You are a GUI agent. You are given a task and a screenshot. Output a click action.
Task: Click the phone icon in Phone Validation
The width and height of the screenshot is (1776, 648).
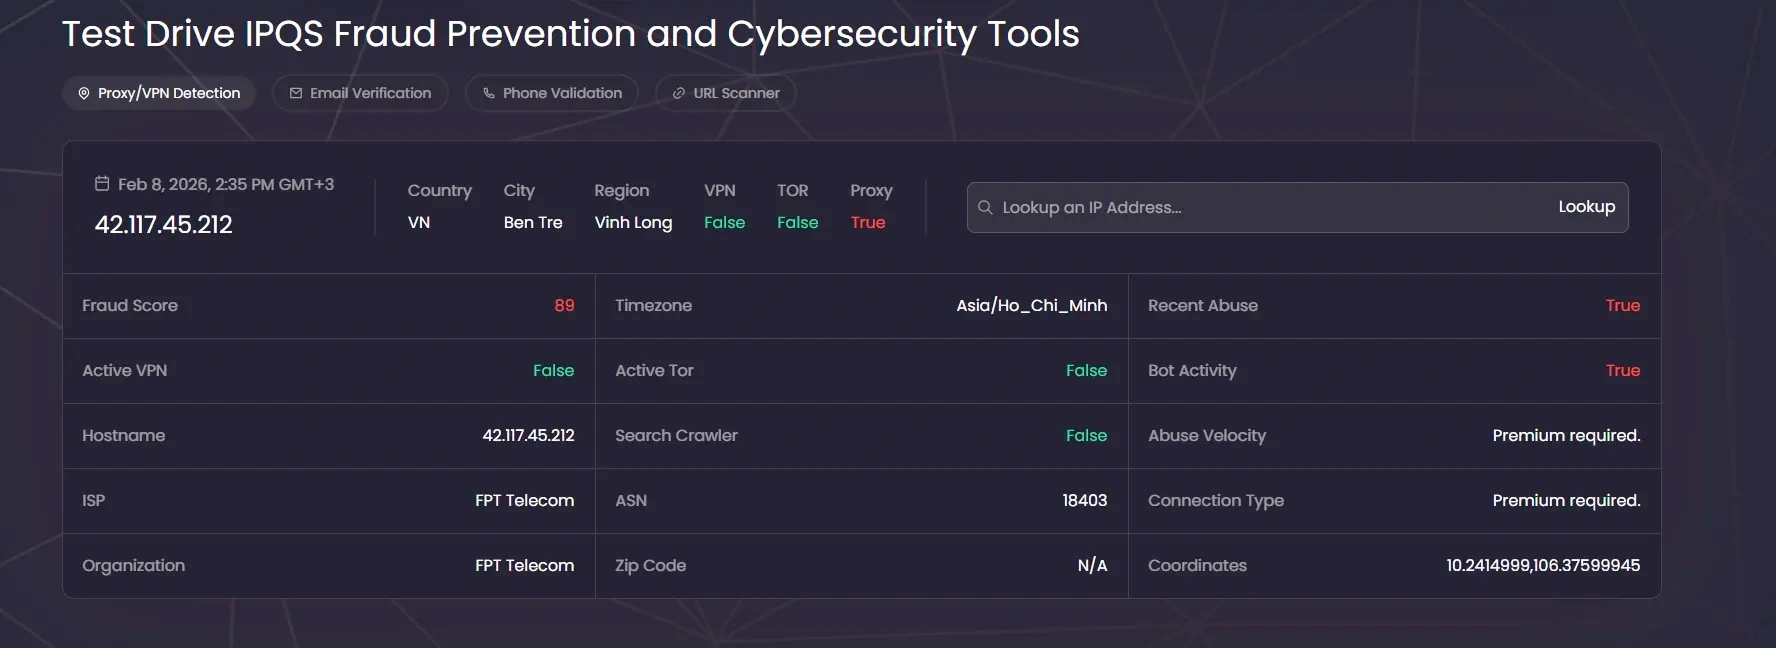[489, 93]
